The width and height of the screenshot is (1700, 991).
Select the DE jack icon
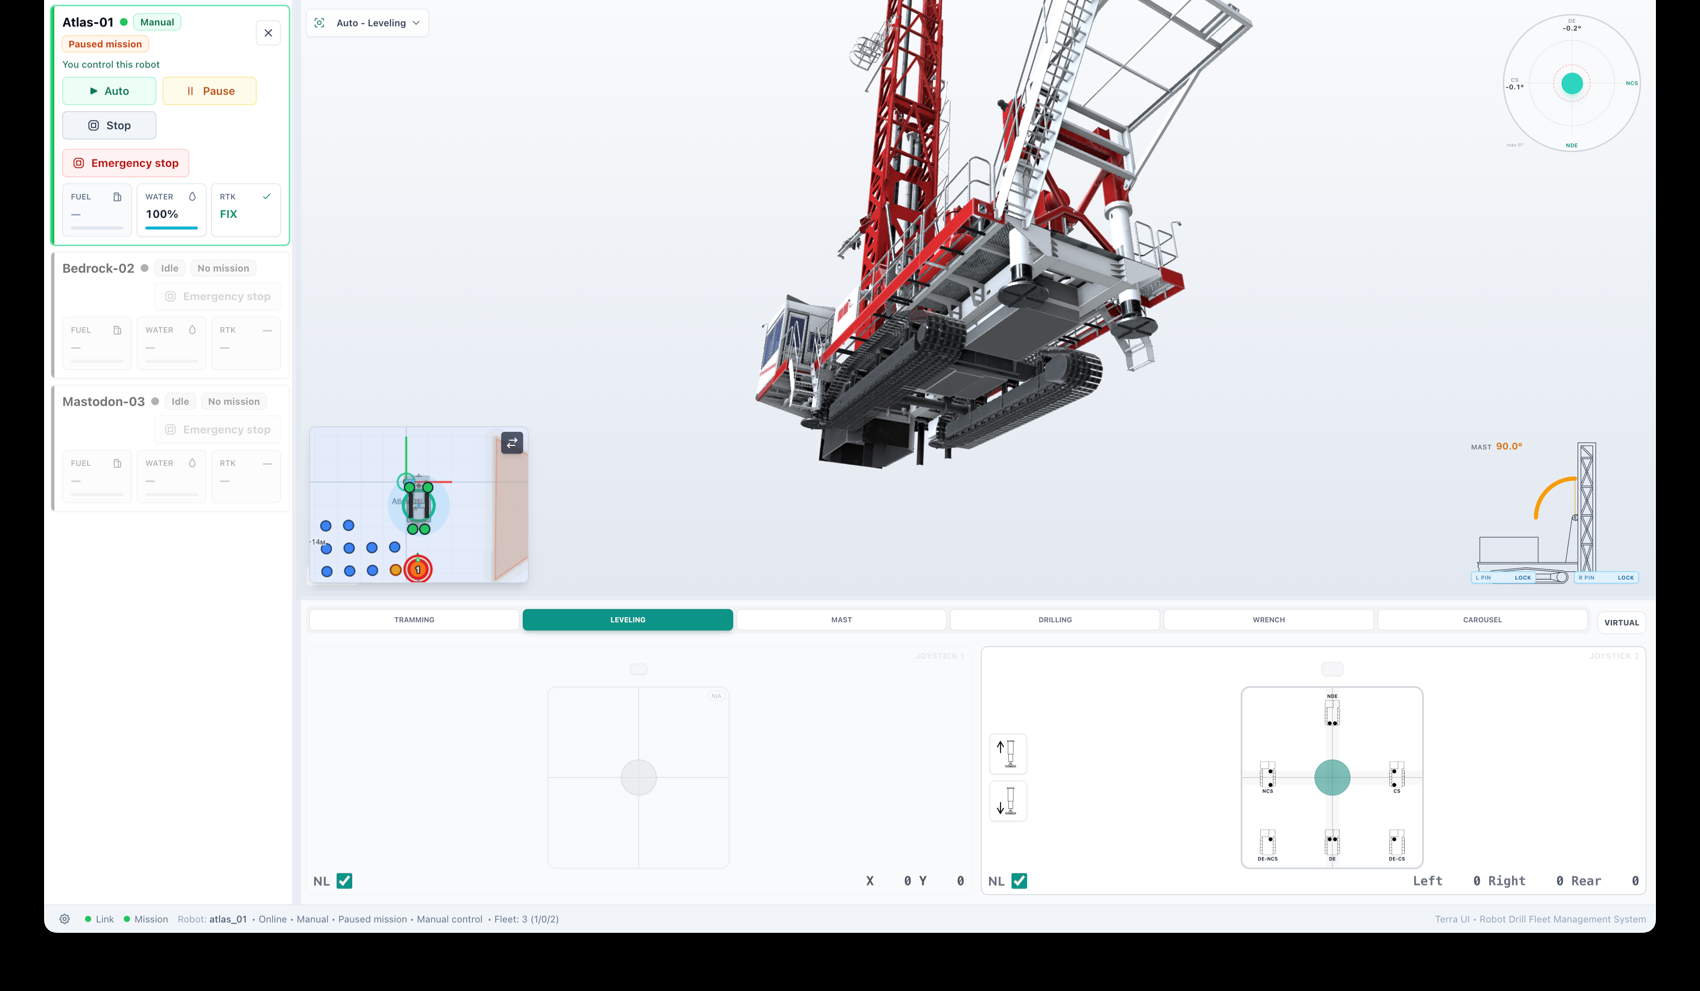pos(1332,845)
